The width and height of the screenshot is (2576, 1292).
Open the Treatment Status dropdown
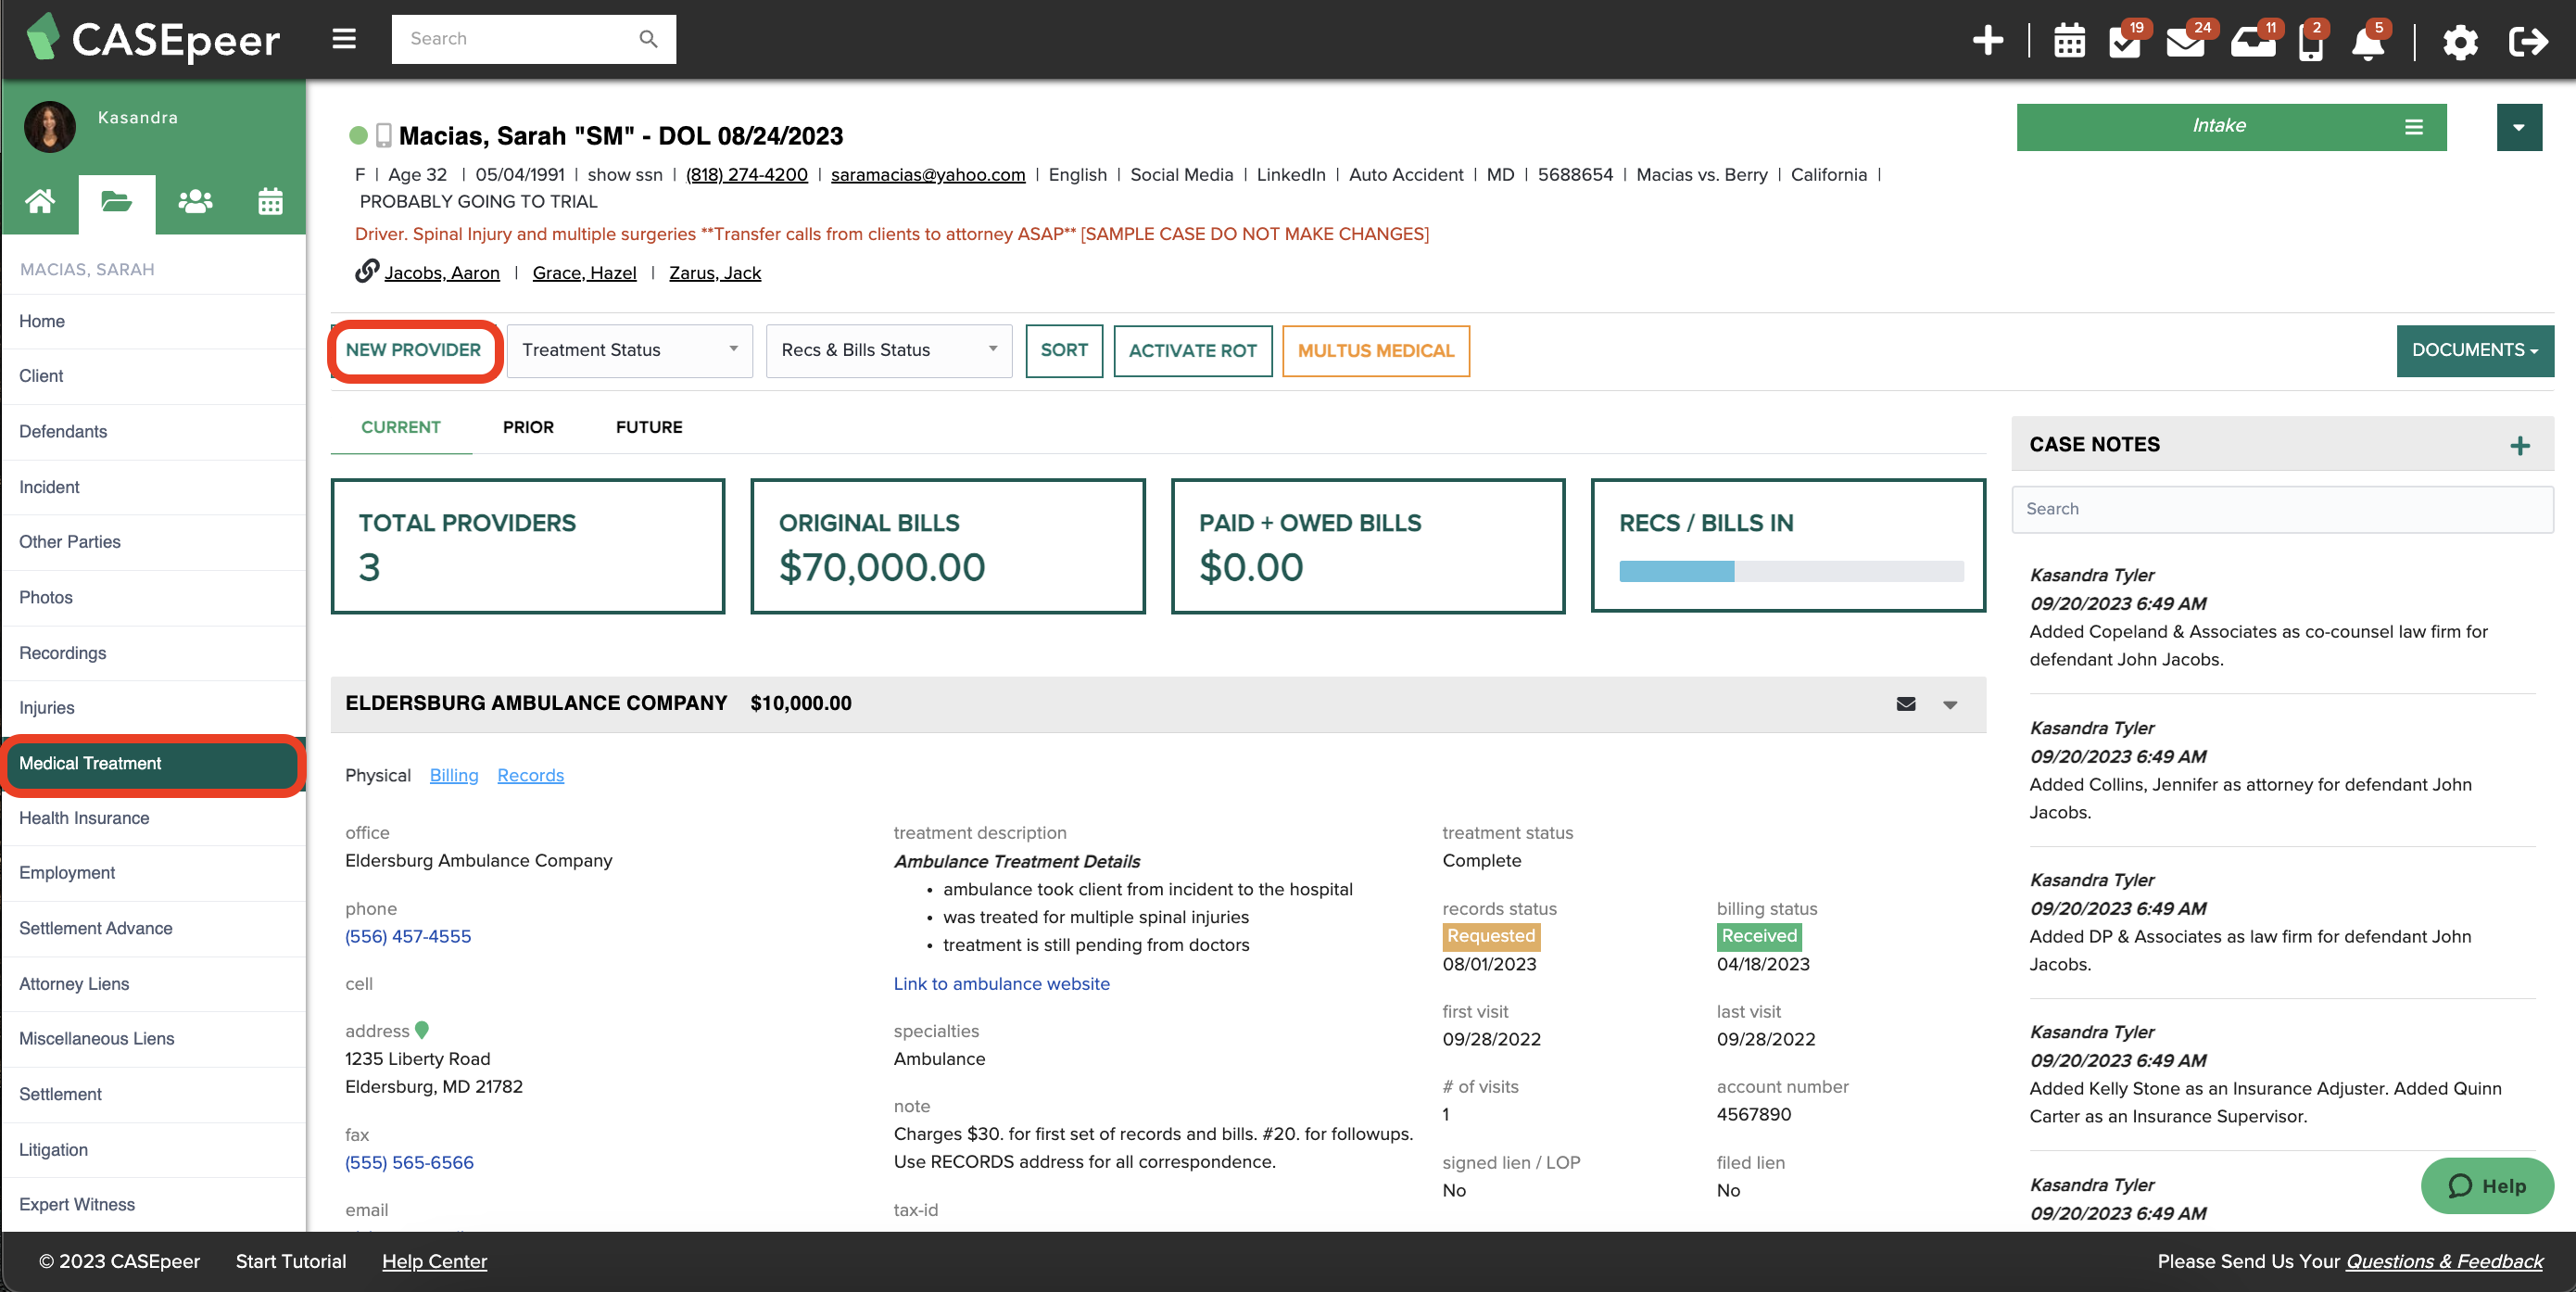point(629,350)
